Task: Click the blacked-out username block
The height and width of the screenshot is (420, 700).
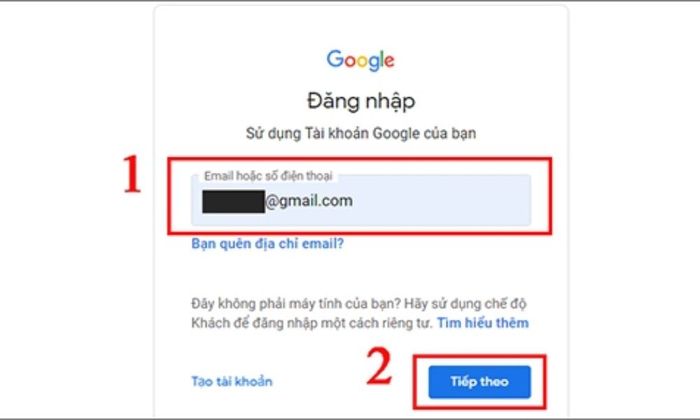Action: pyautogui.click(x=233, y=201)
